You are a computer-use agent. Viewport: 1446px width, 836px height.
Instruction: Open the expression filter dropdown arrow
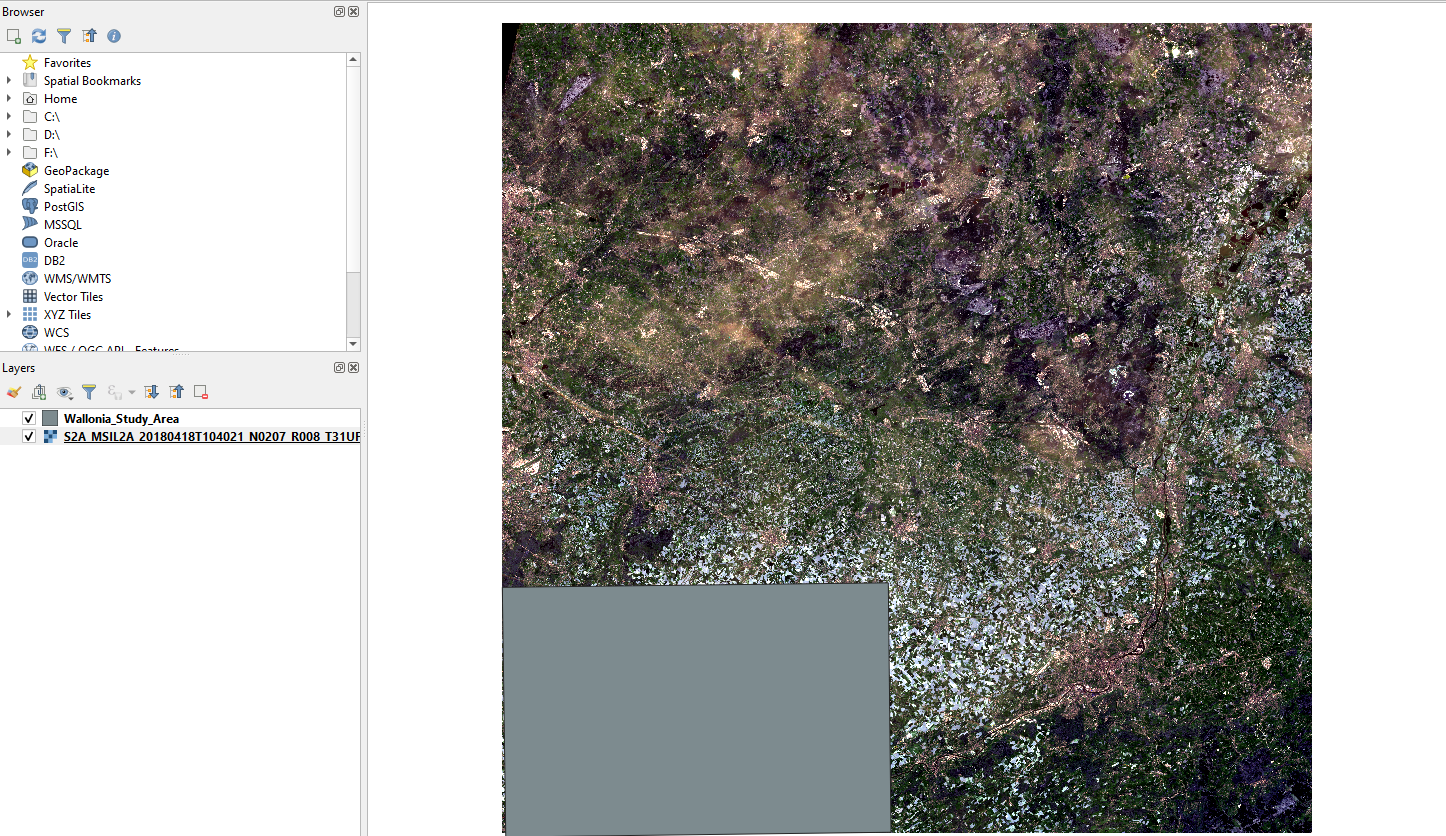[x=132, y=393]
